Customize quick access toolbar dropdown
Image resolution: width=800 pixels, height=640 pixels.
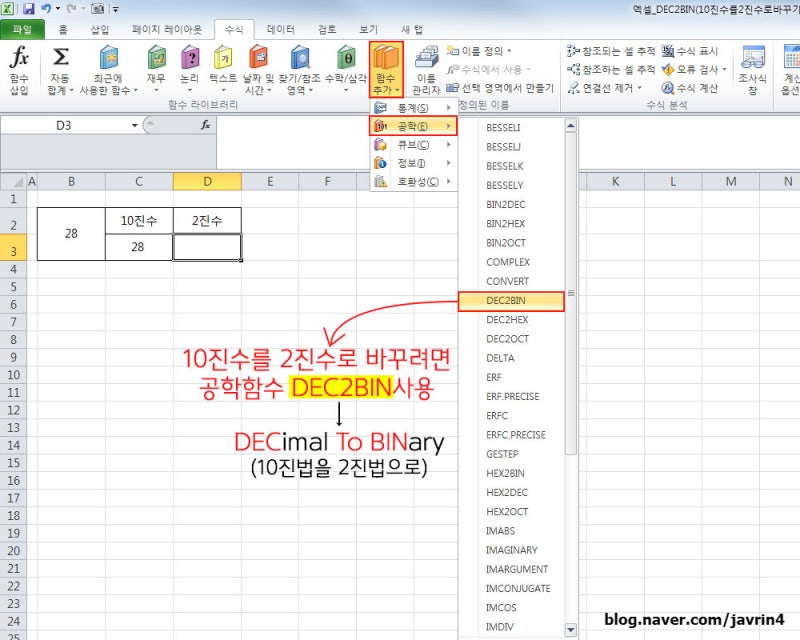pyautogui.click(x=116, y=9)
